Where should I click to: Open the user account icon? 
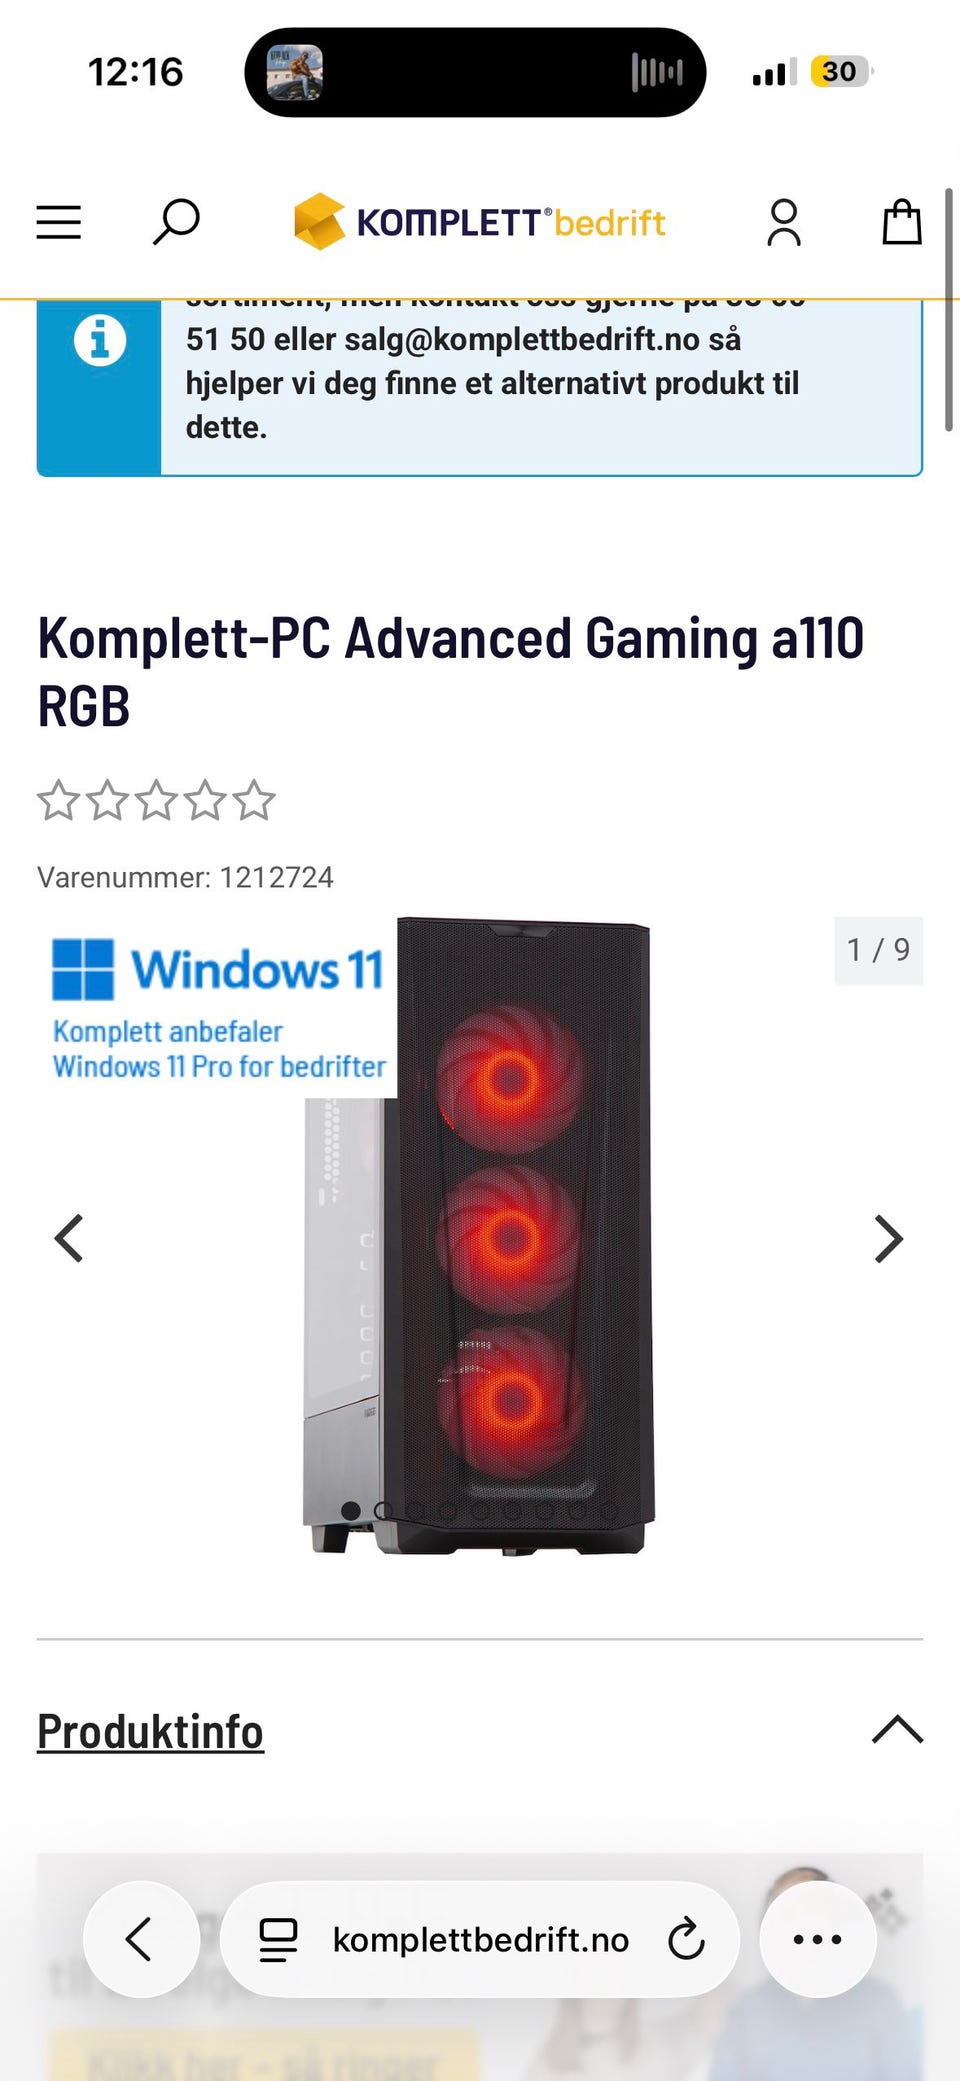(784, 222)
